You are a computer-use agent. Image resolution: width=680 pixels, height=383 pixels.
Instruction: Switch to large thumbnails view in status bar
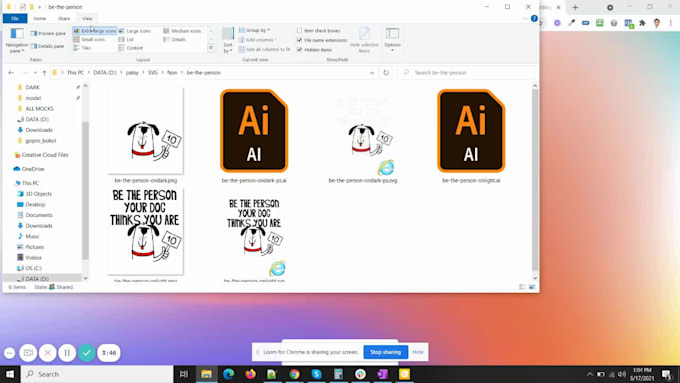[532, 287]
